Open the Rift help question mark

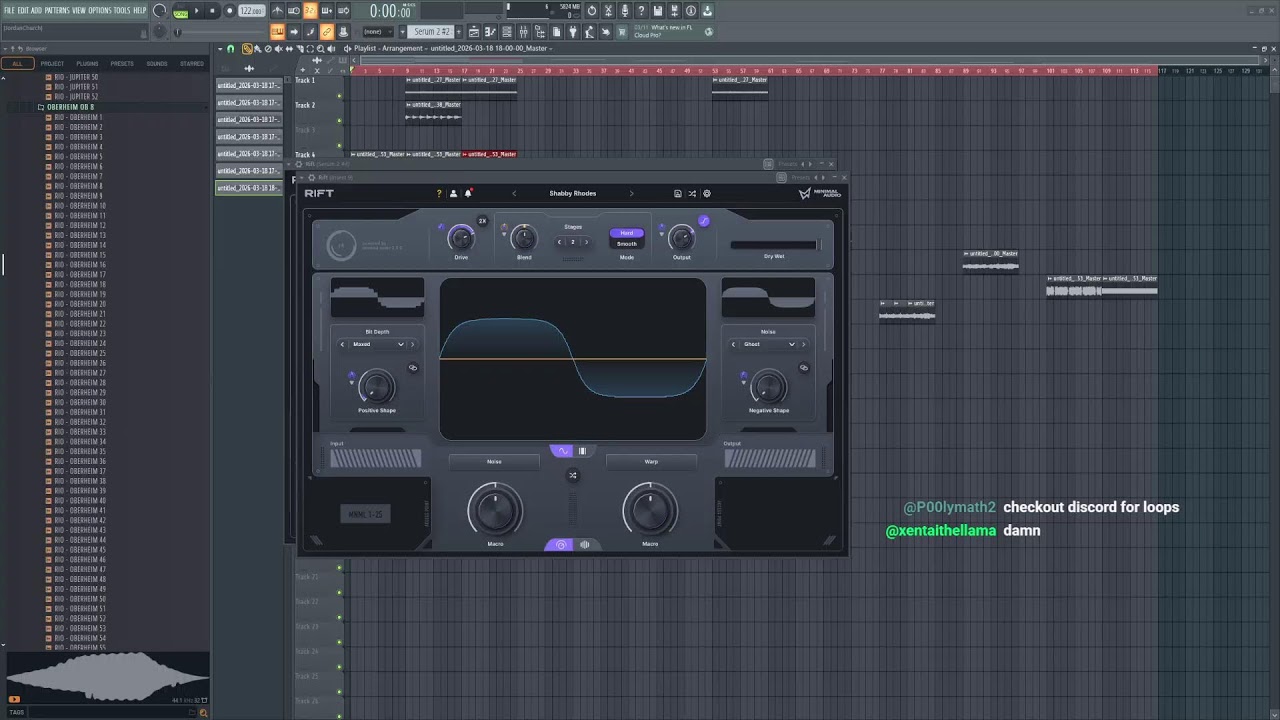pyautogui.click(x=438, y=194)
